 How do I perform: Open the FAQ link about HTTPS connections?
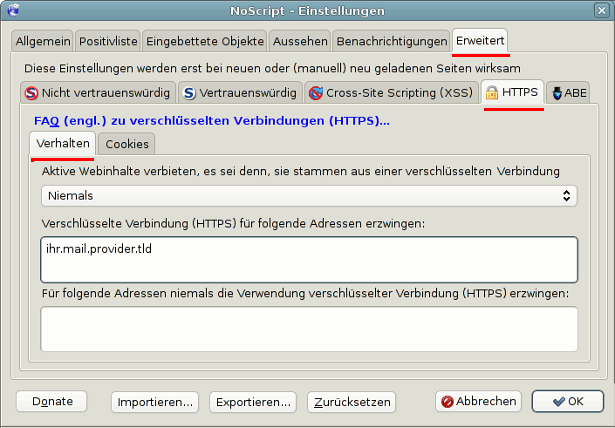(212, 121)
